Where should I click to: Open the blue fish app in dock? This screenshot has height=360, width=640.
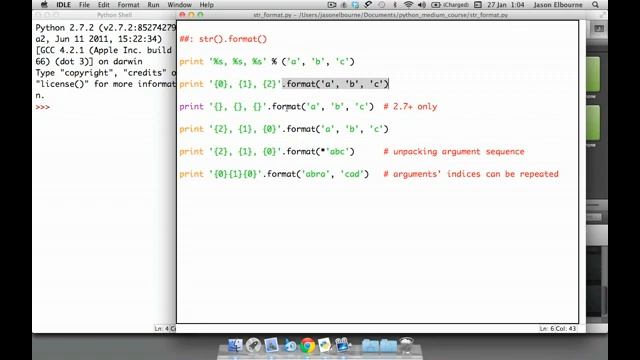point(290,345)
